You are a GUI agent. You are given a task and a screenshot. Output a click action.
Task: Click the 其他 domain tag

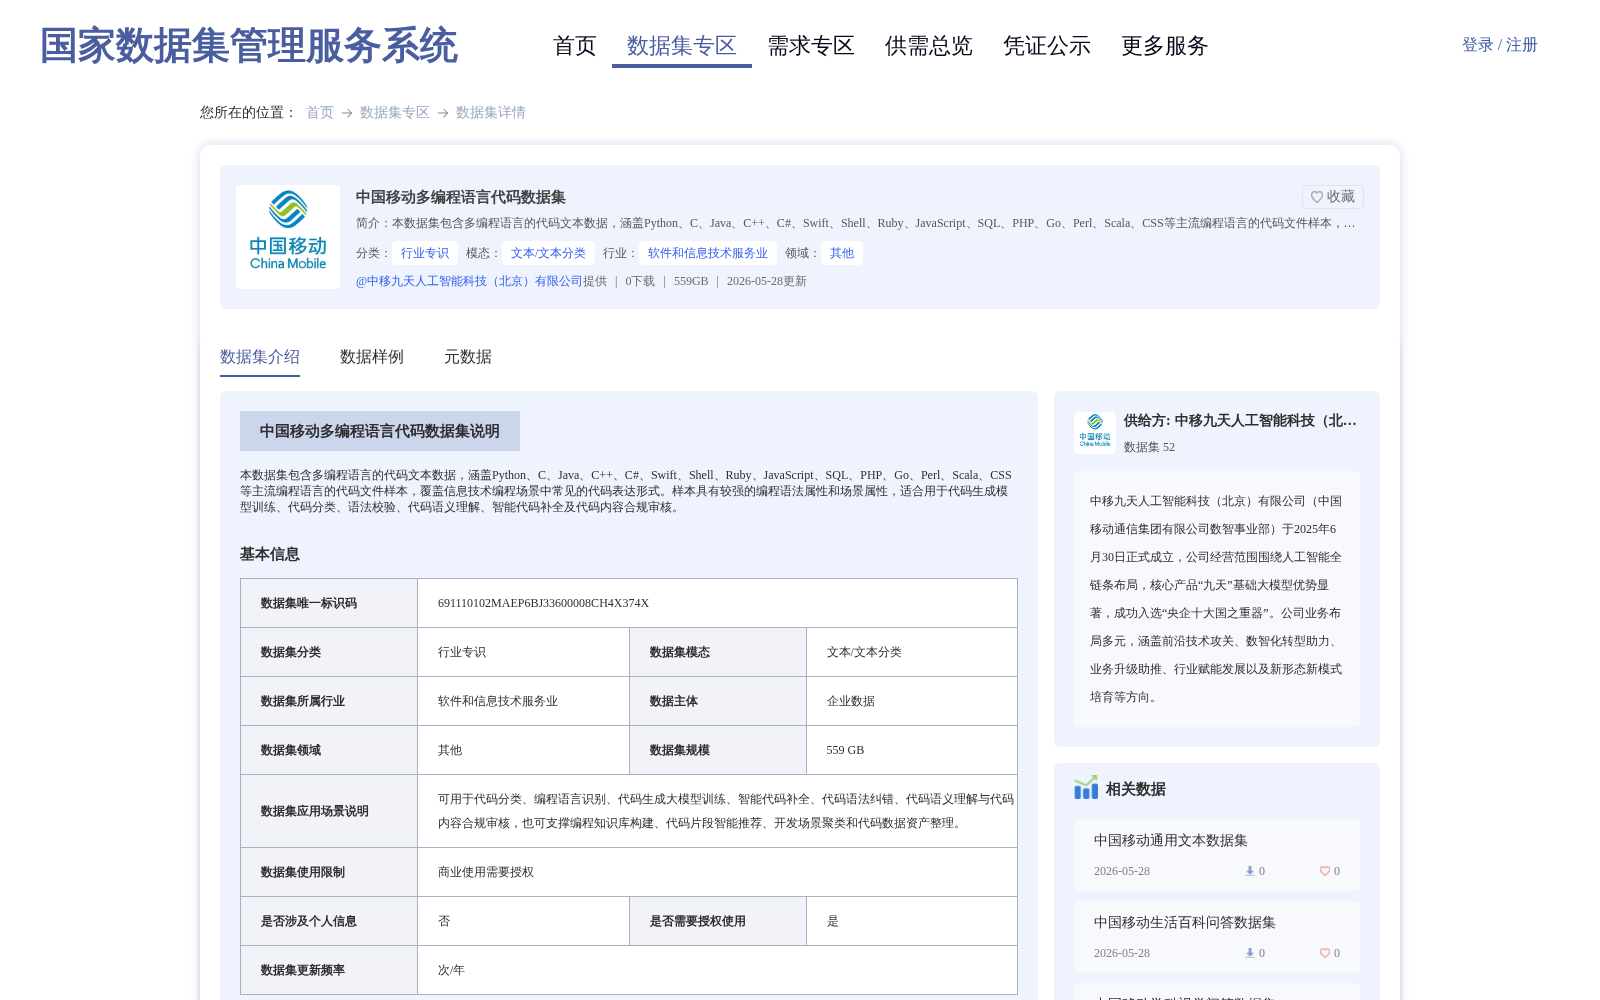(842, 253)
